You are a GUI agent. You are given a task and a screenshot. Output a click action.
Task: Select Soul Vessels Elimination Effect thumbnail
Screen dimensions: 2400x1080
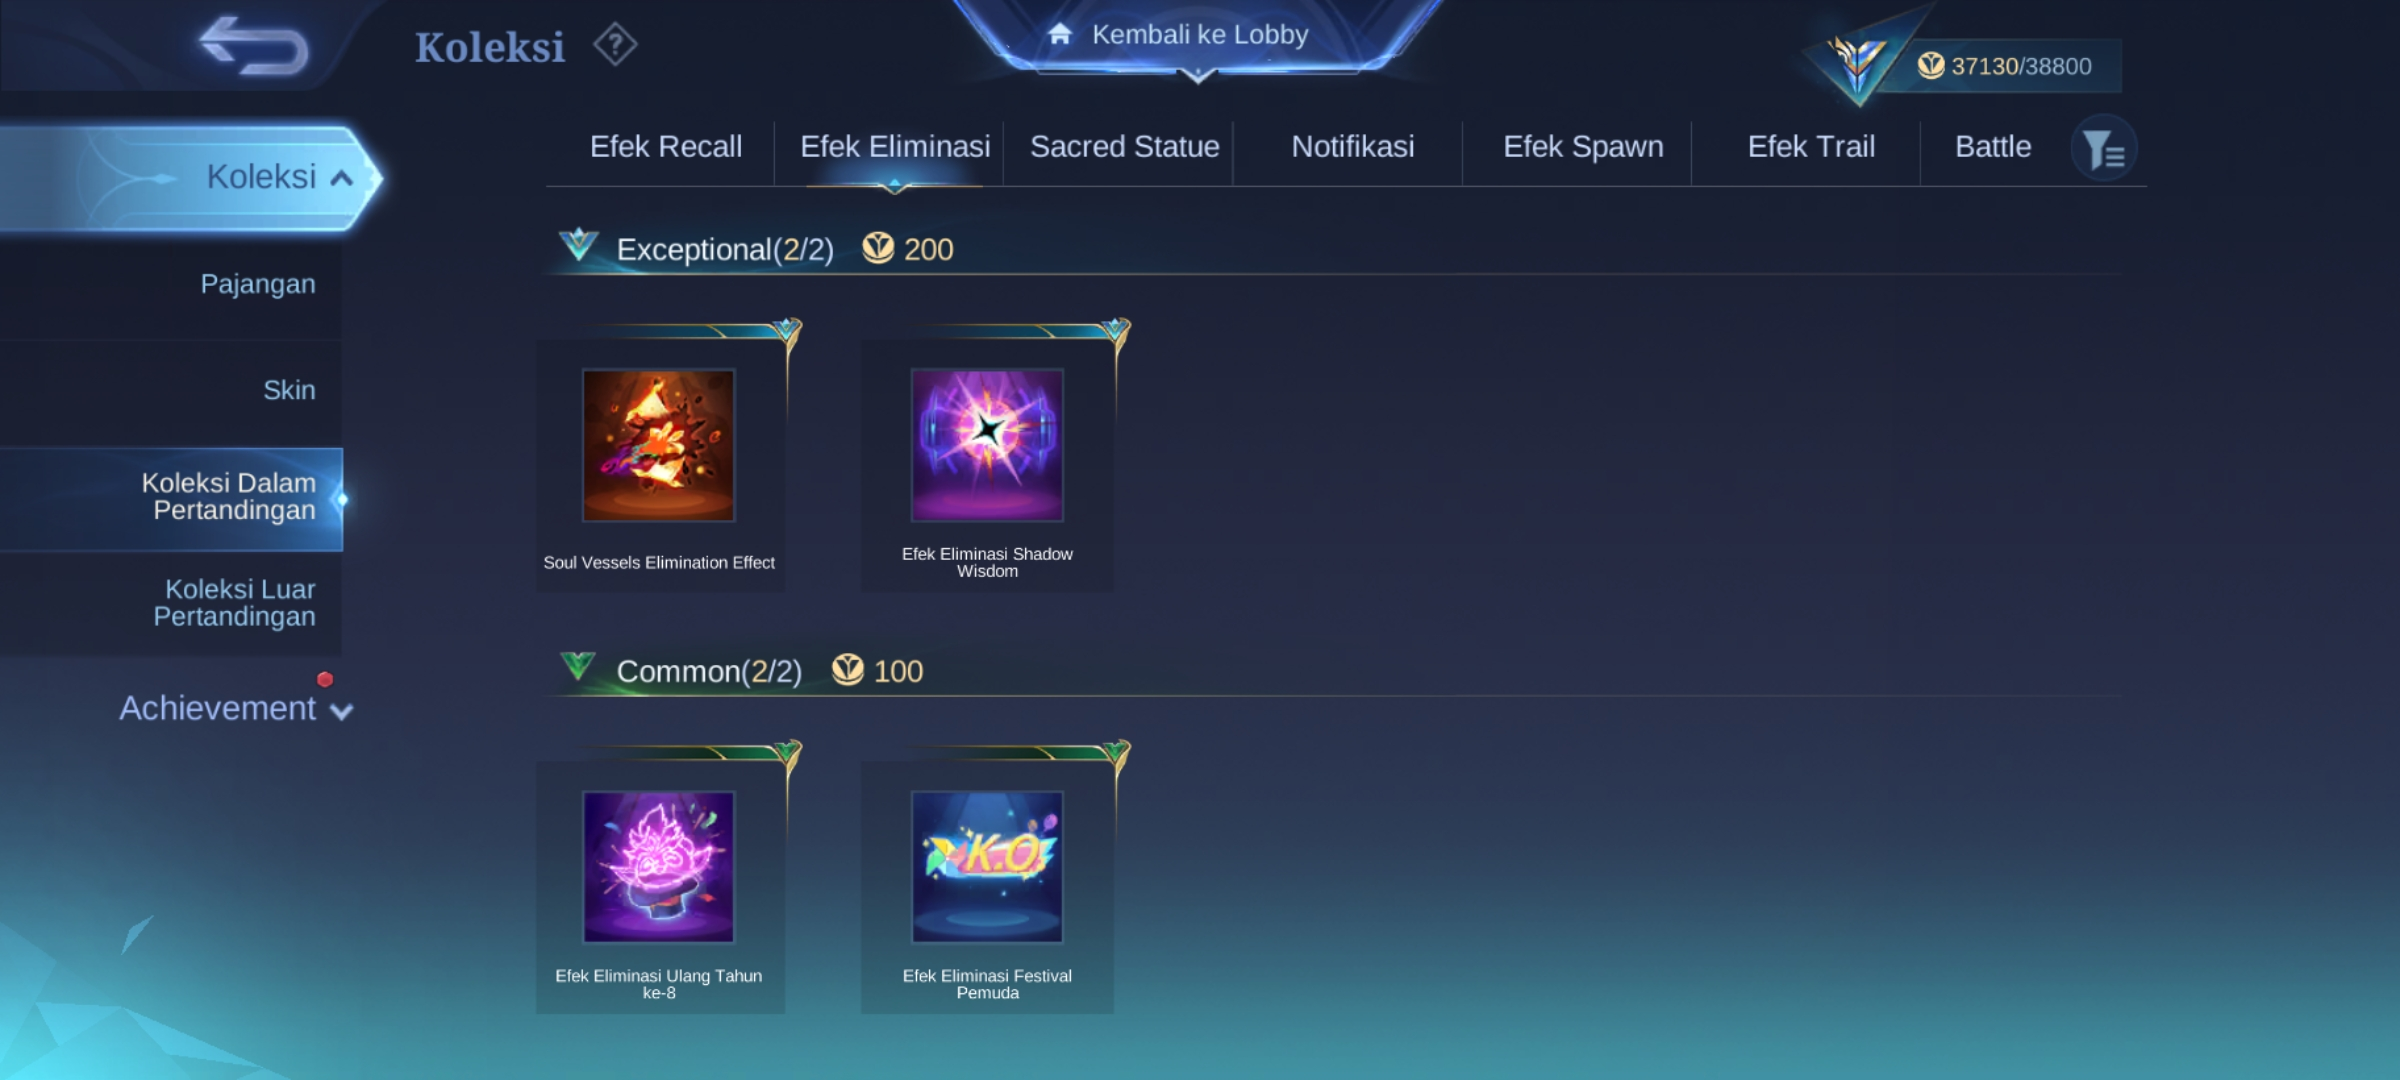coord(659,445)
